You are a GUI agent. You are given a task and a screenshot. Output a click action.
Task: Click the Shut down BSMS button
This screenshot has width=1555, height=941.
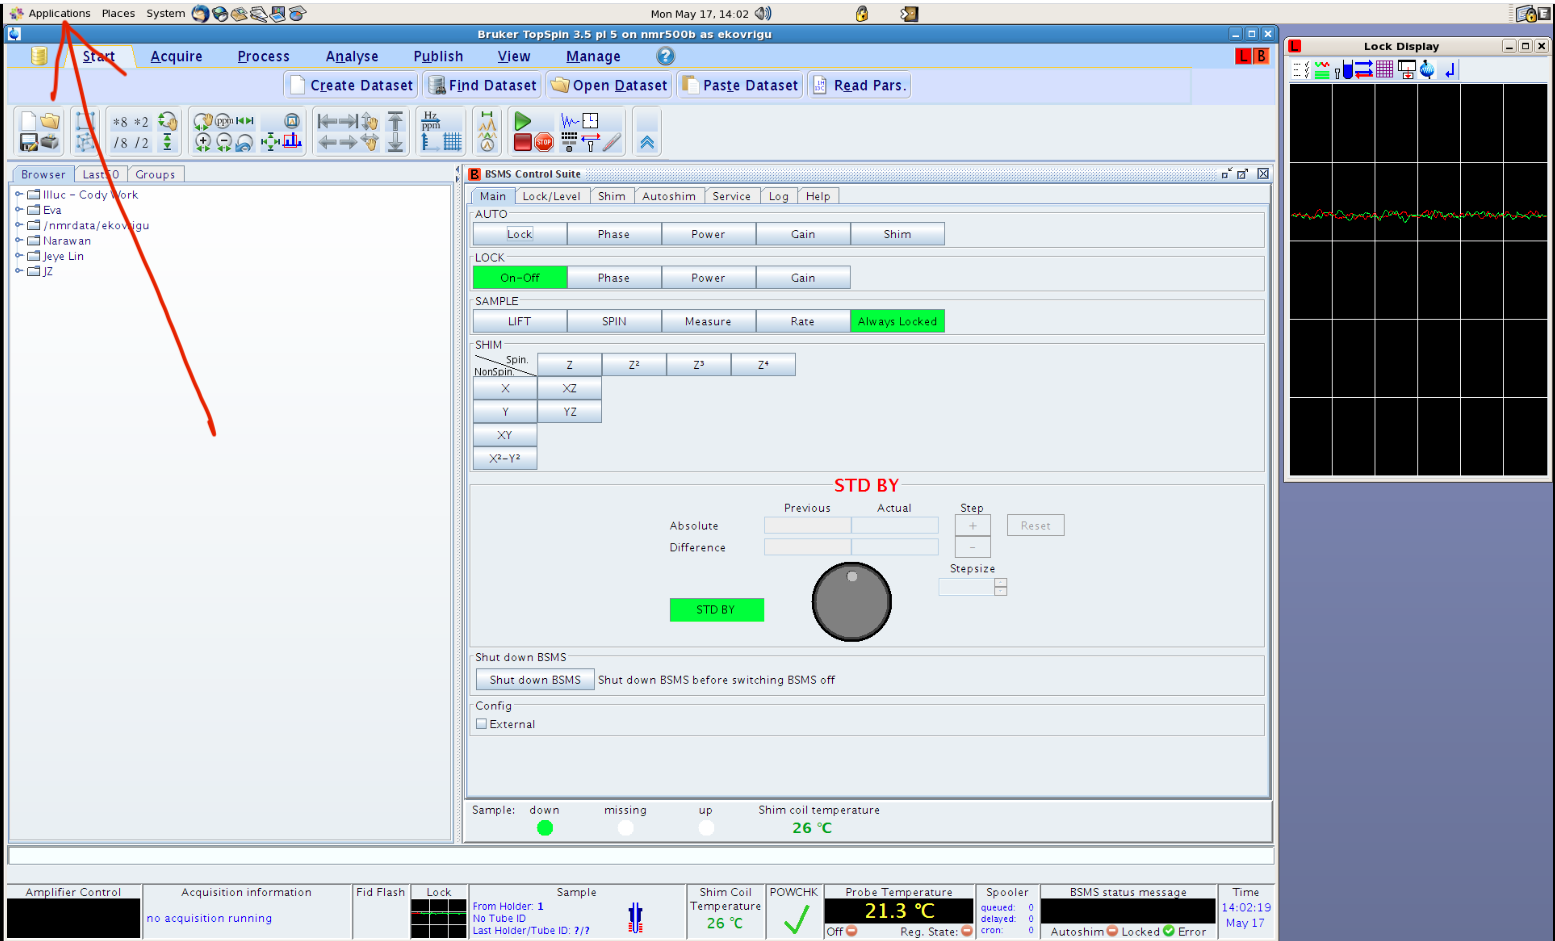pyautogui.click(x=535, y=680)
